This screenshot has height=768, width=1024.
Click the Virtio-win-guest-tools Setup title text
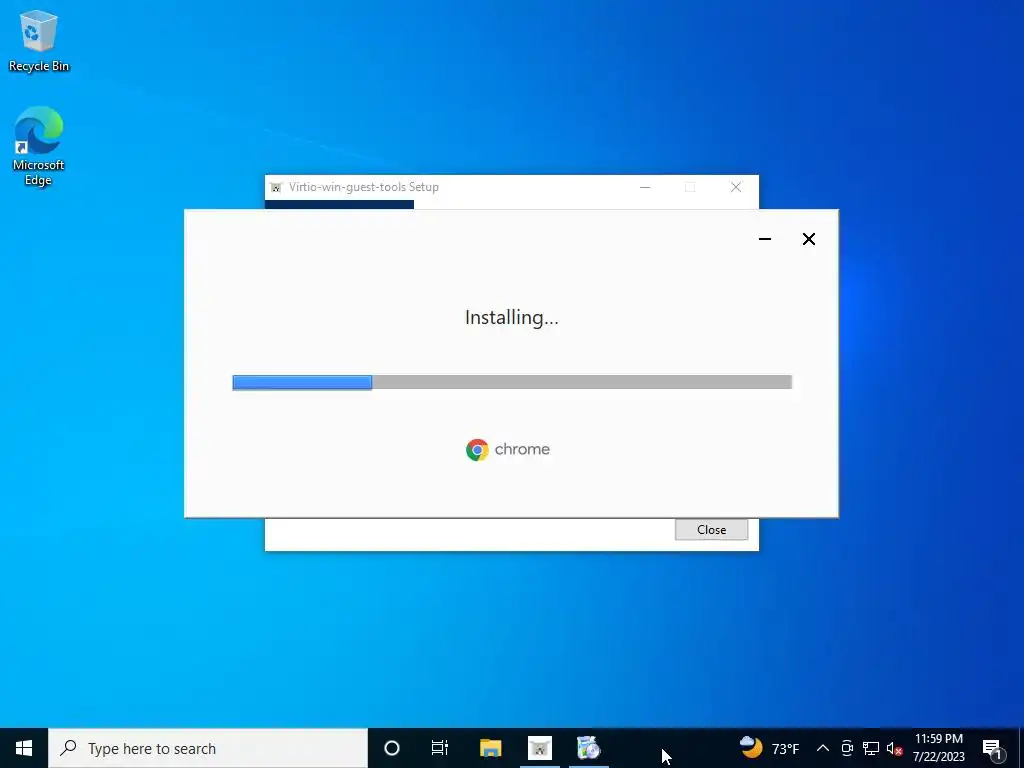click(x=364, y=187)
